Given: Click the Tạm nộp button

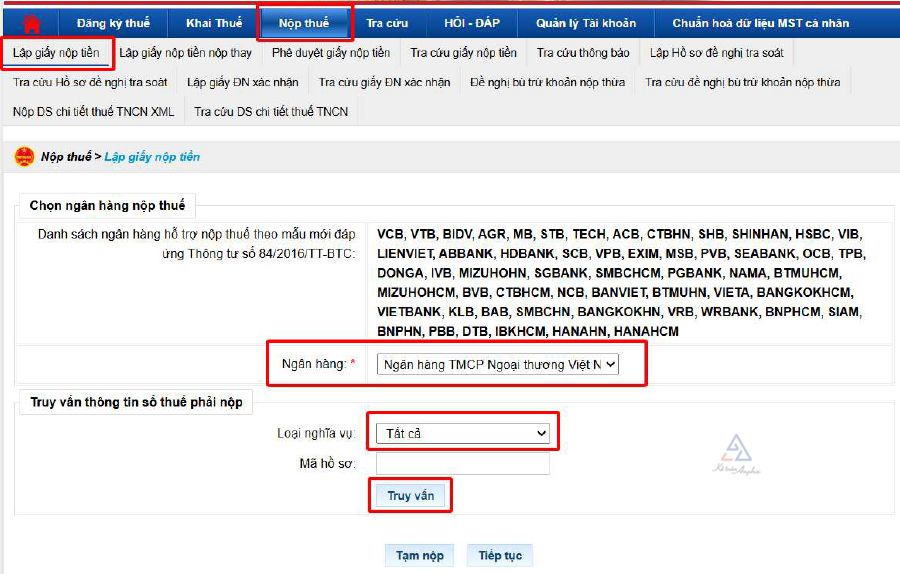Looking at the screenshot, I should (420, 555).
